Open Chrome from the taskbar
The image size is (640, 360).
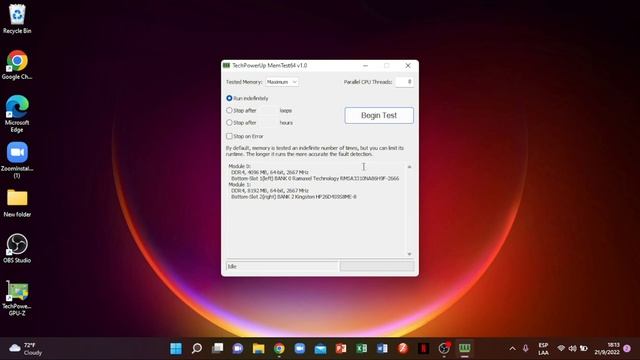coord(279,348)
